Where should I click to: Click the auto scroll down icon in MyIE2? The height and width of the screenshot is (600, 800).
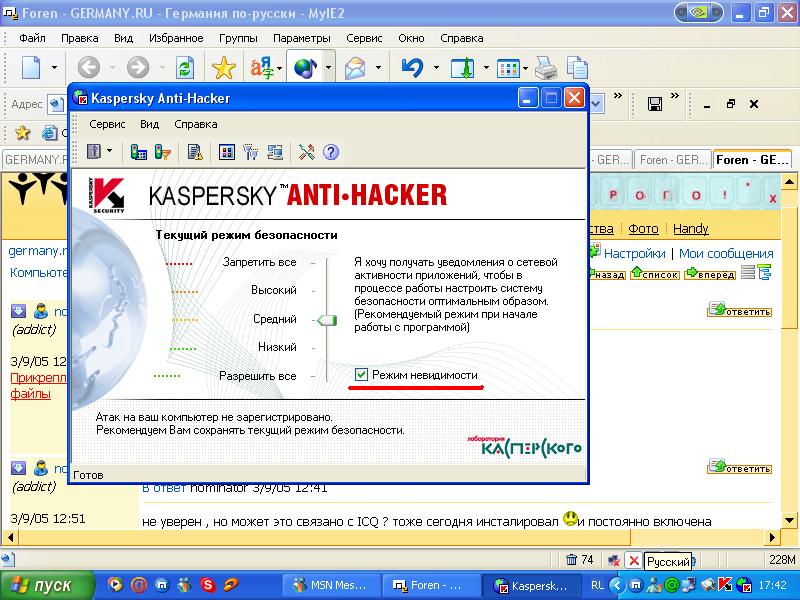(462, 67)
